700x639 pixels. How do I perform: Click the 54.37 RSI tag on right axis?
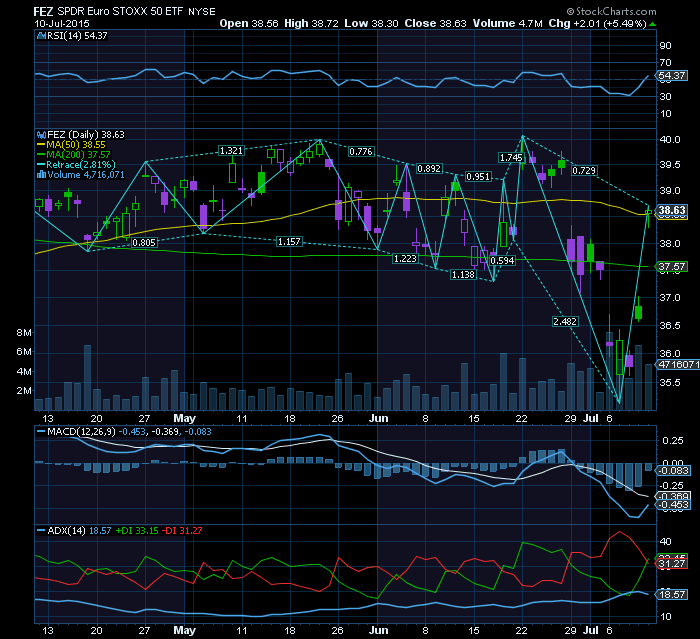672,75
